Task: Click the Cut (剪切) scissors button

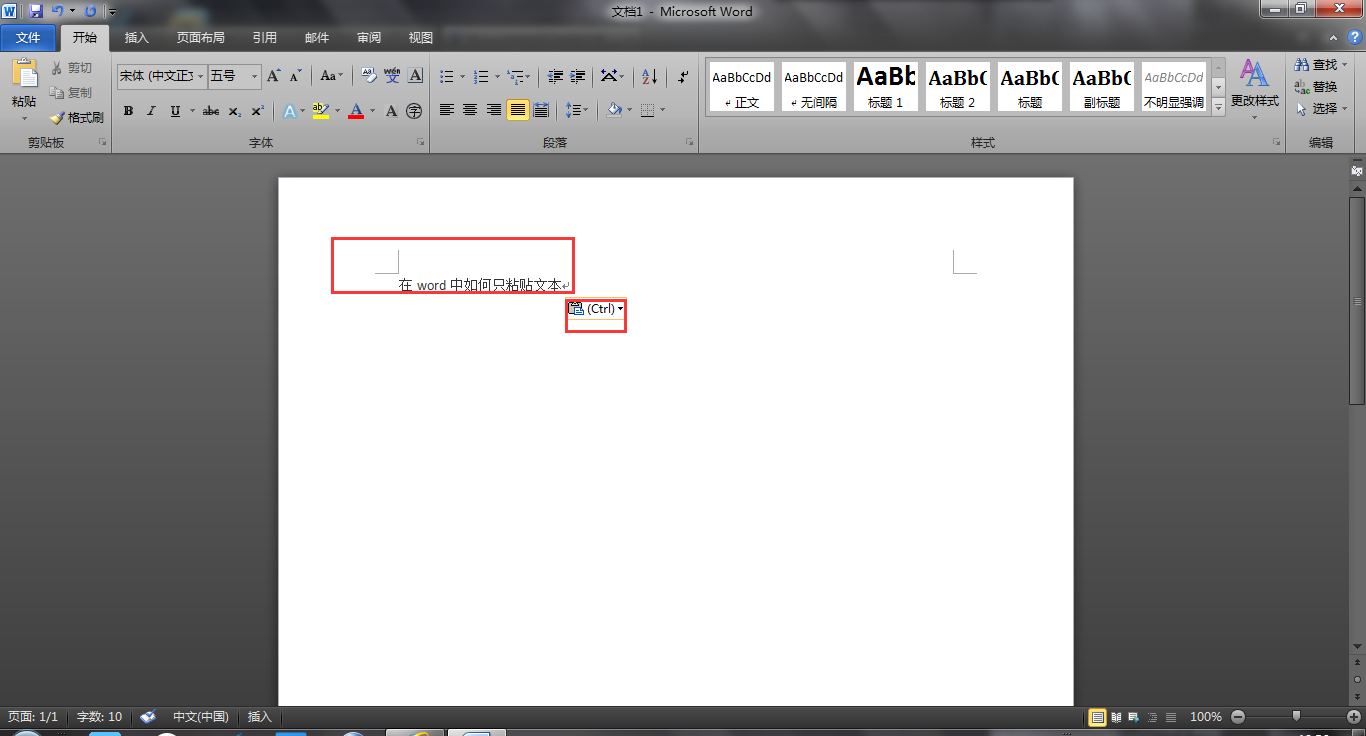Action: click(73, 68)
